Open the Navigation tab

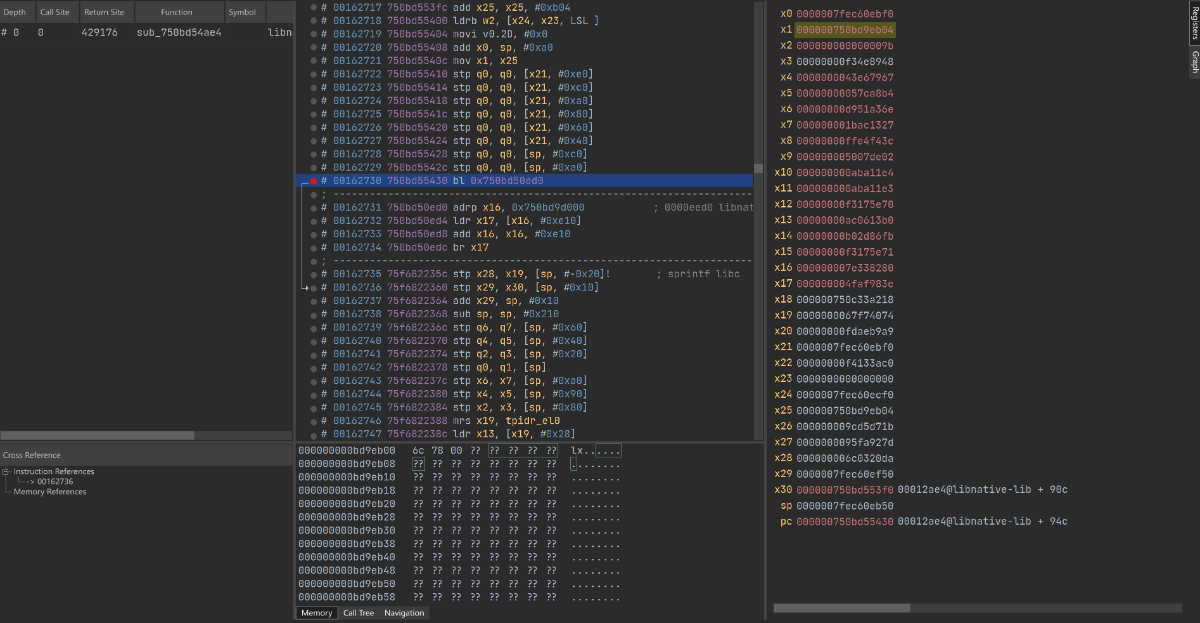404,613
